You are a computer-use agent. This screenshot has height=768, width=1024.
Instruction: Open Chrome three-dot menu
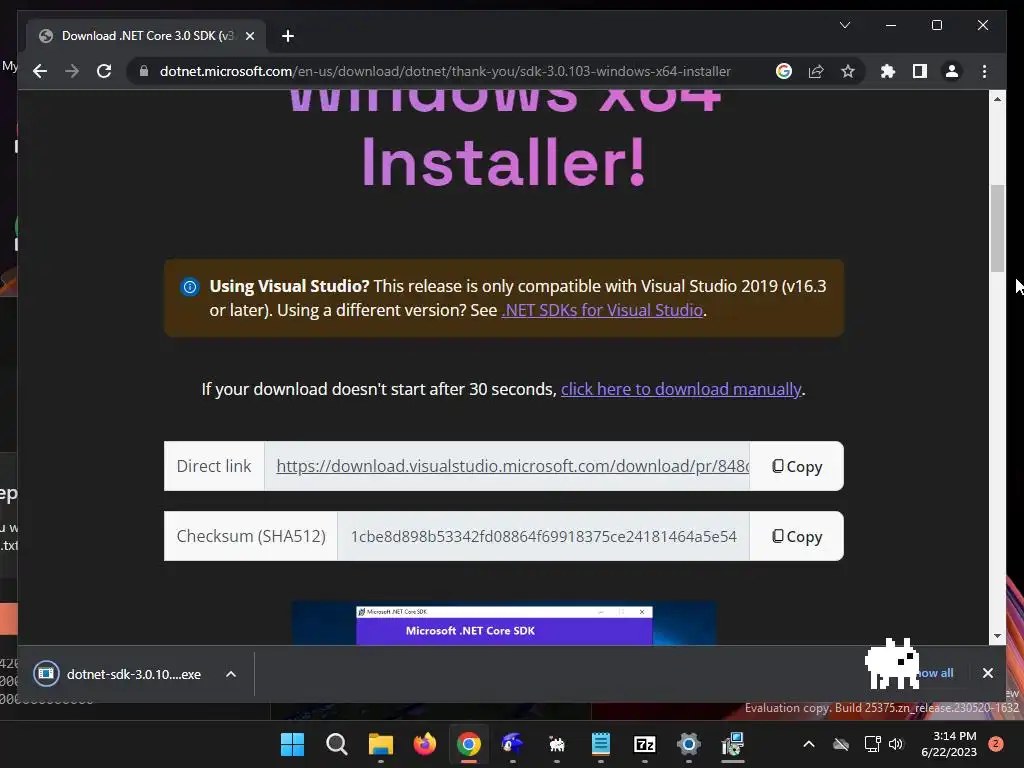pos(984,71)
